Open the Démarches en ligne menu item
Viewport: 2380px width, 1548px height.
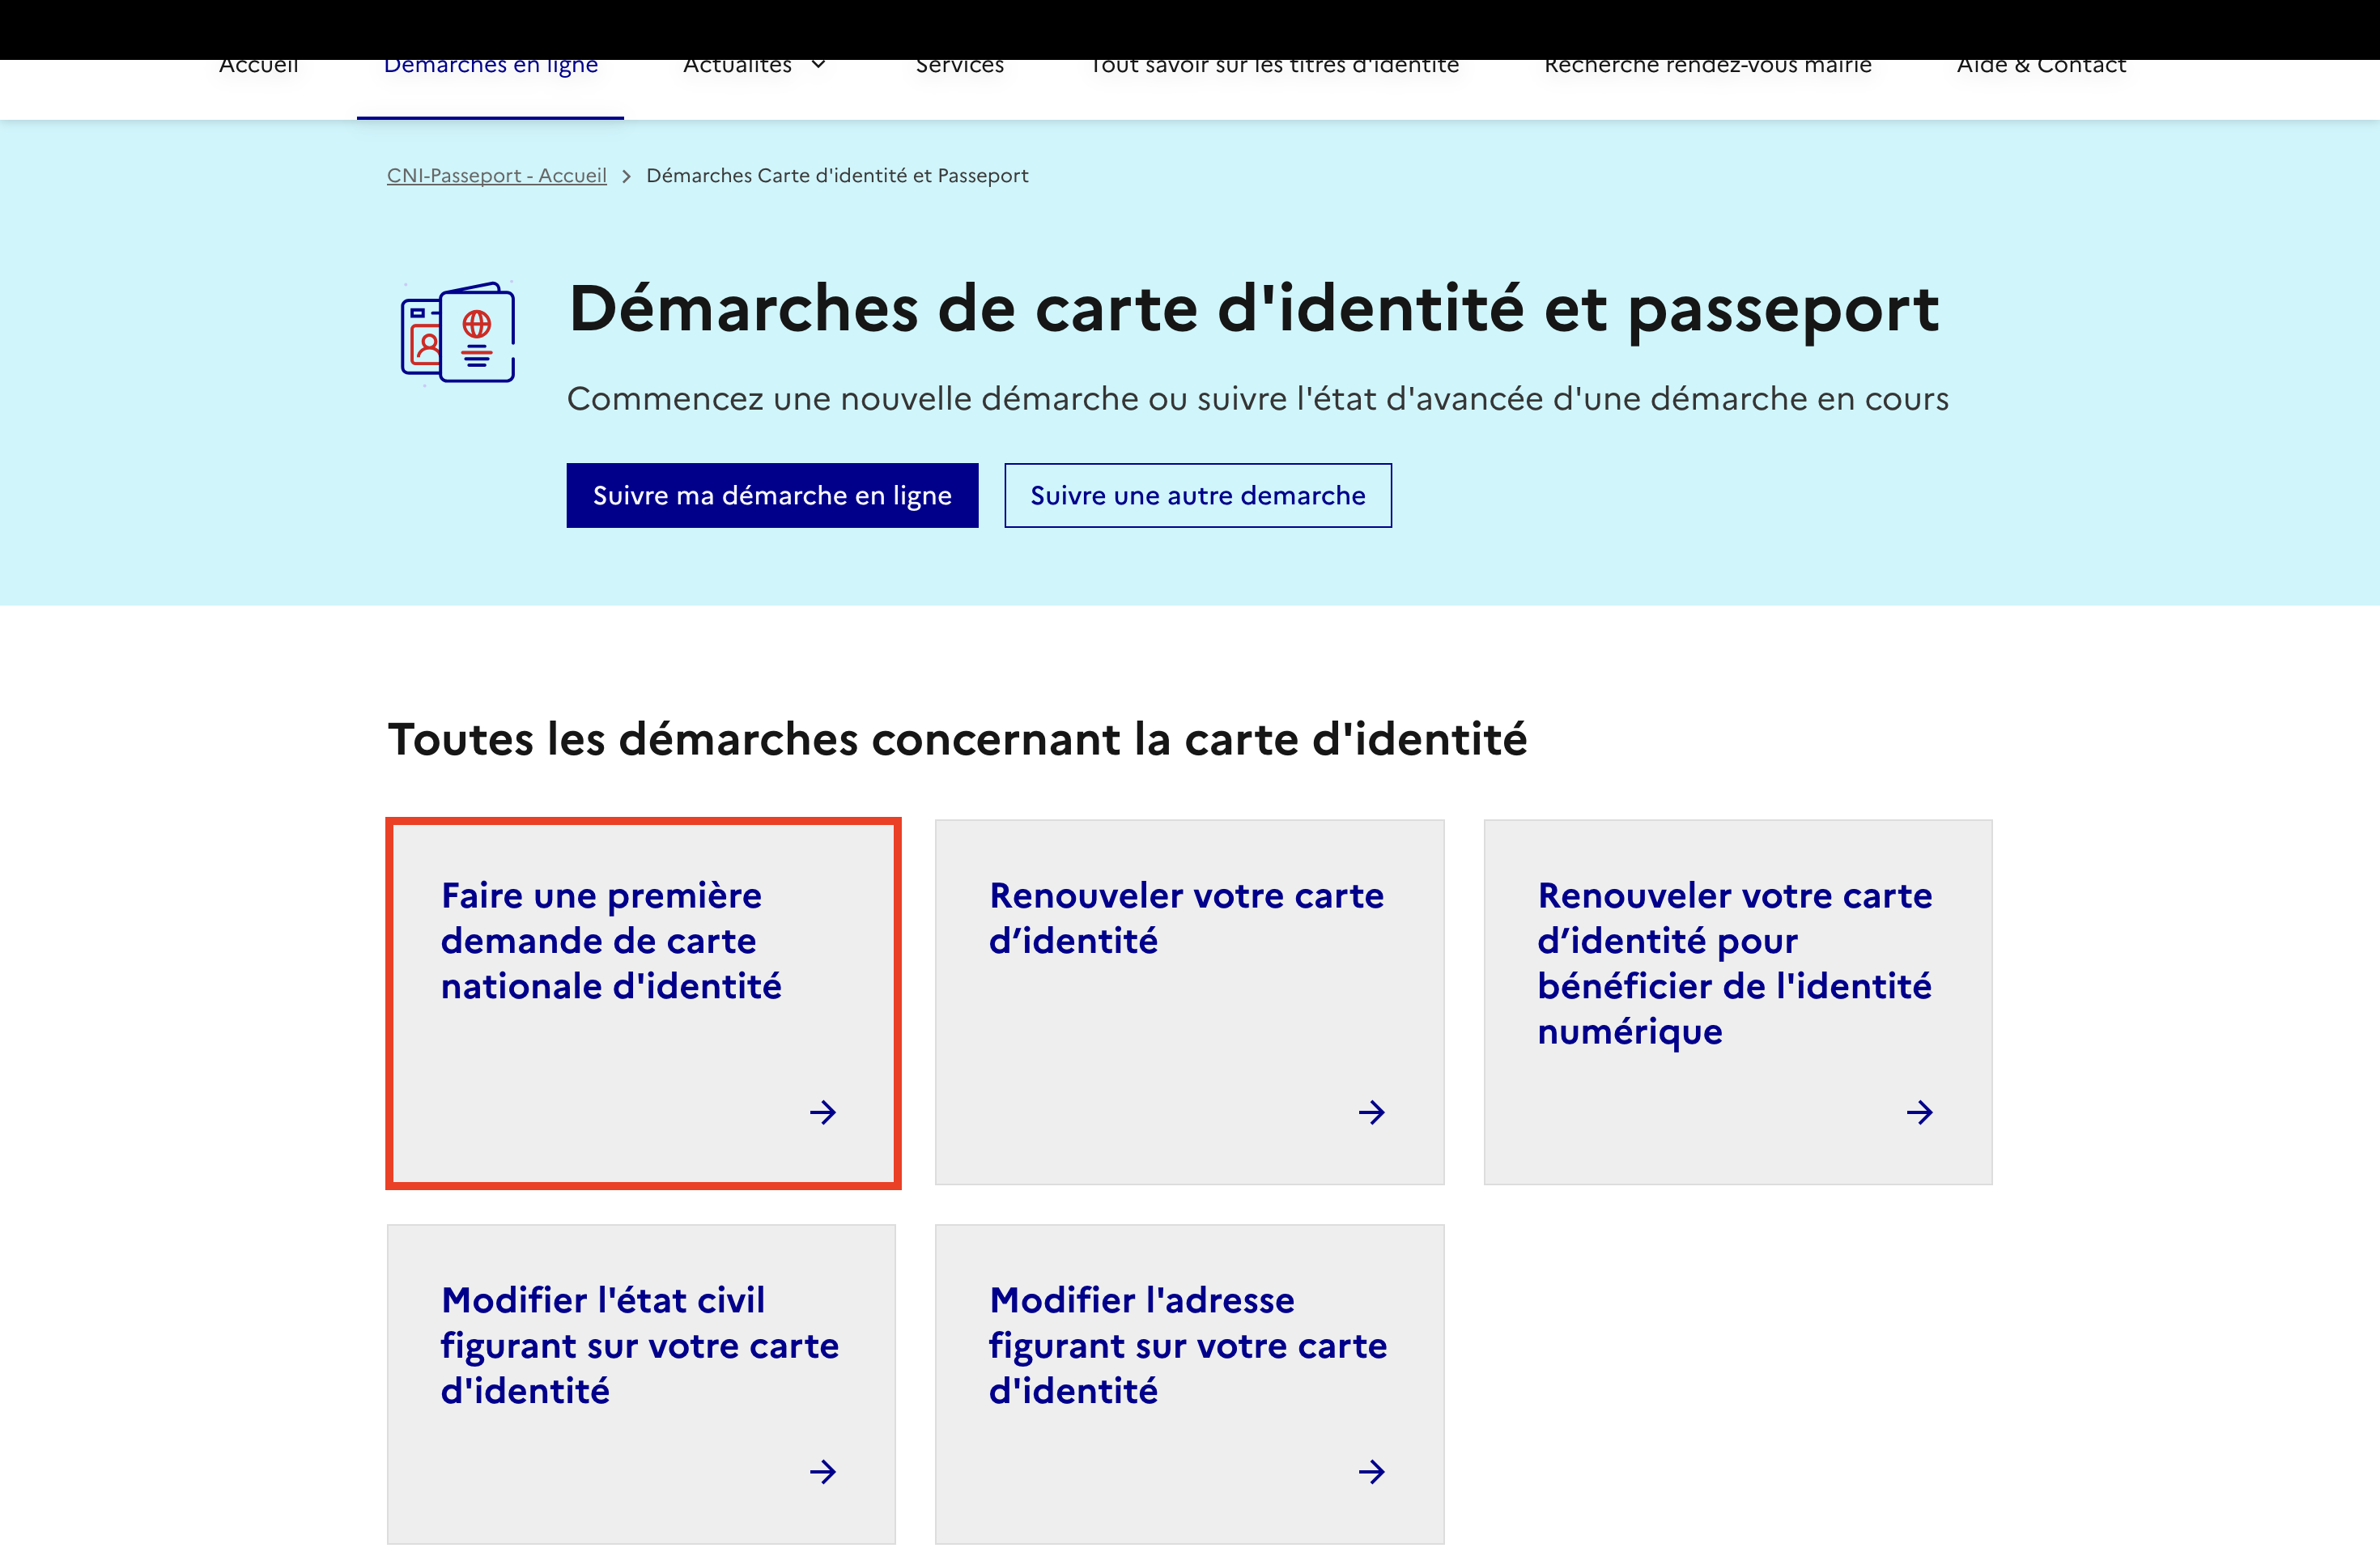click(x=490, y=64)
